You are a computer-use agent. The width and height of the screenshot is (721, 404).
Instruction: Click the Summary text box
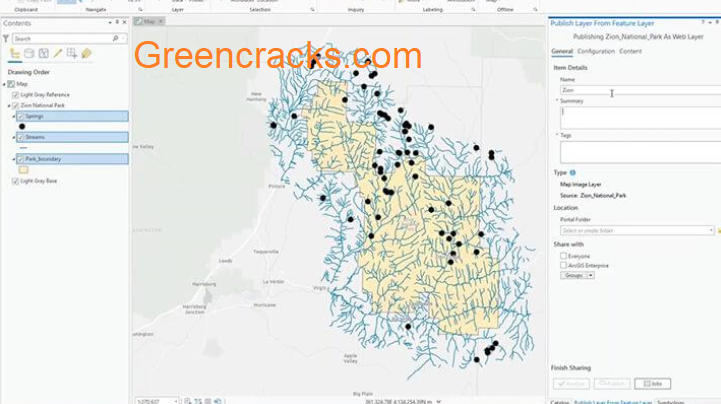[x=641, y=118]
